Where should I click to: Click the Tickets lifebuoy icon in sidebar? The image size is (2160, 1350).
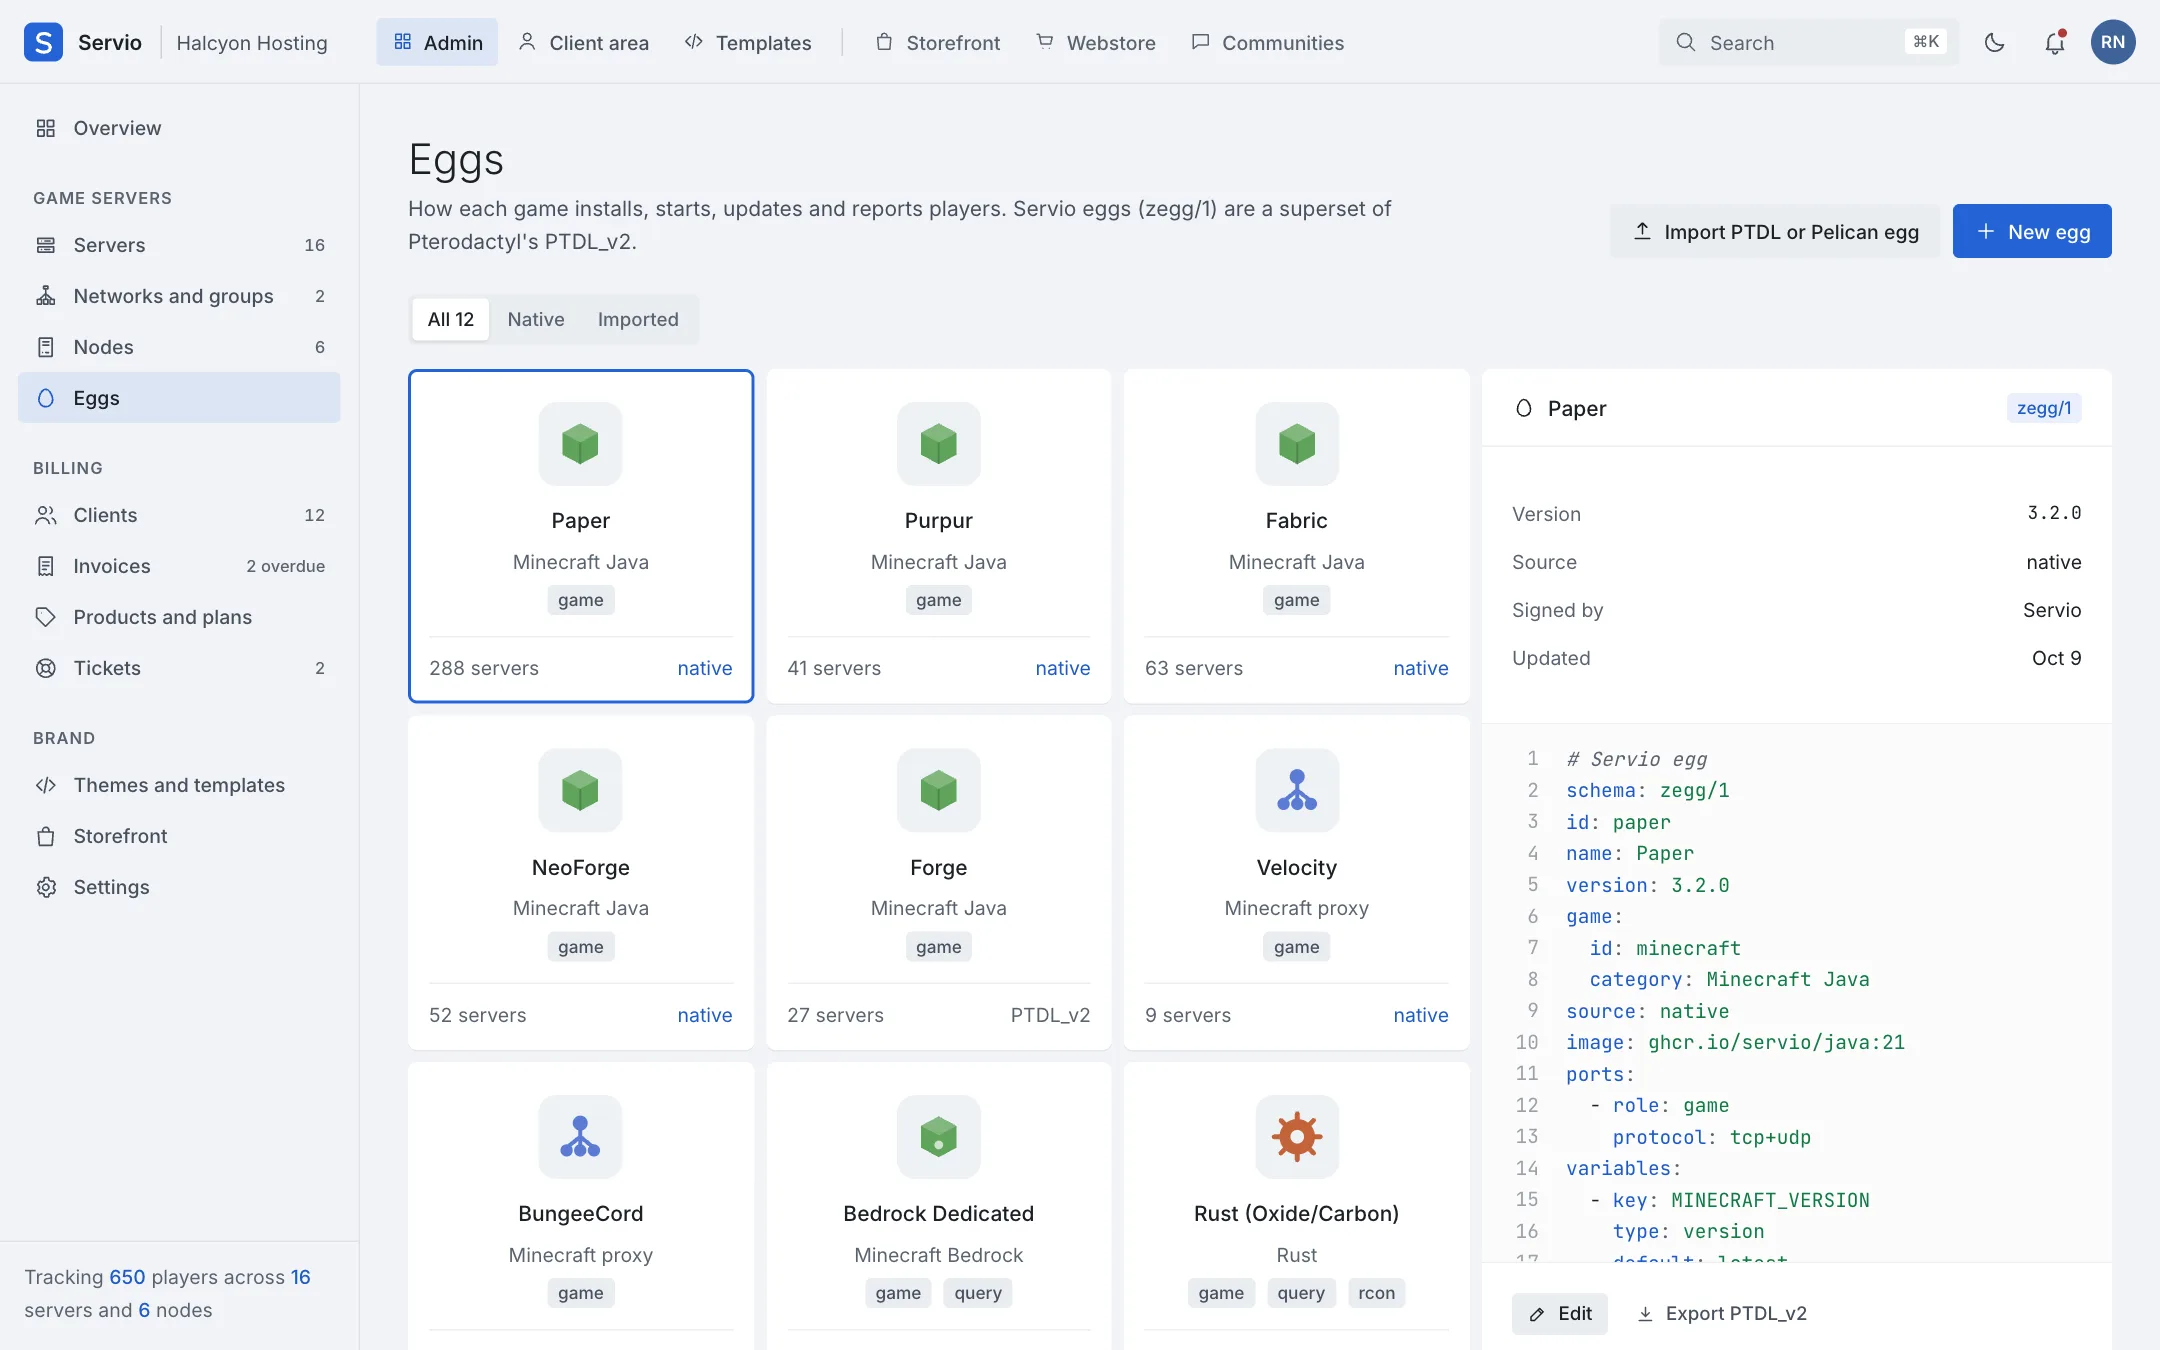click(46, 668)
